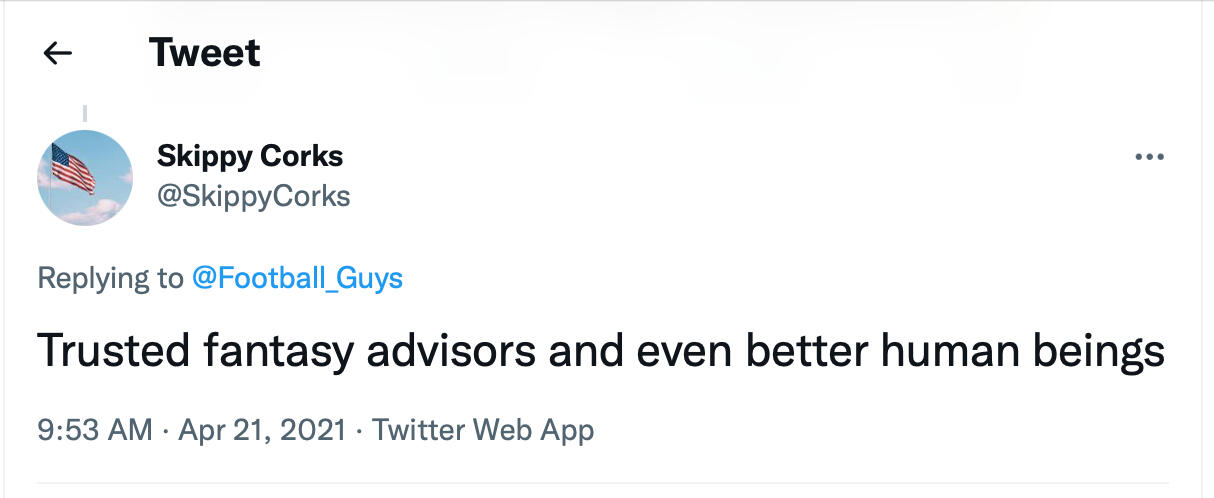
Task: Click the "Replying to" label text
Action: (x=110, y=277)
